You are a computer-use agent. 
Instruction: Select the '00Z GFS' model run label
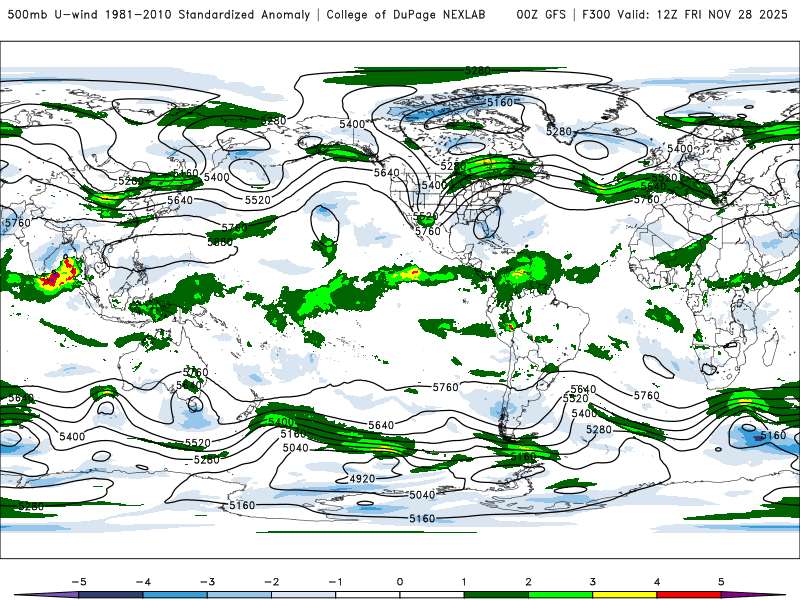pos(541,14)
